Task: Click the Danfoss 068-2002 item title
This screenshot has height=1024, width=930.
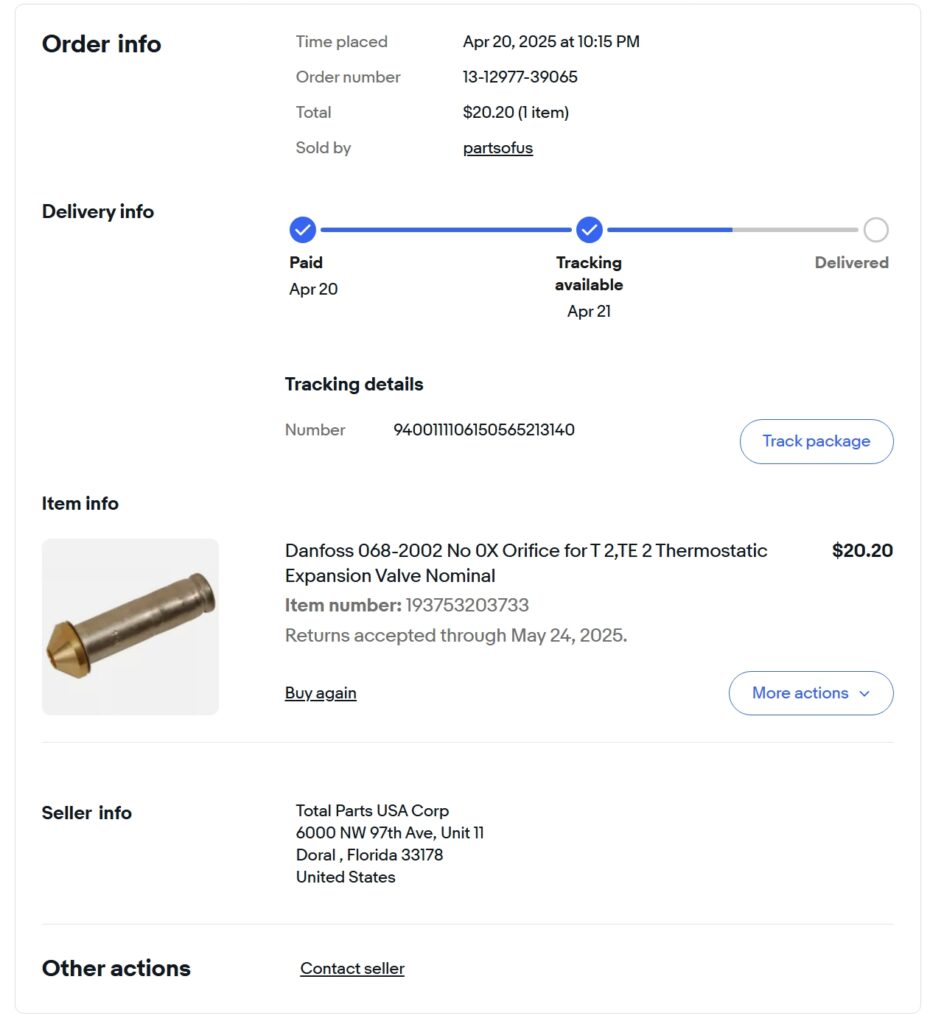Action: point(526,563)
